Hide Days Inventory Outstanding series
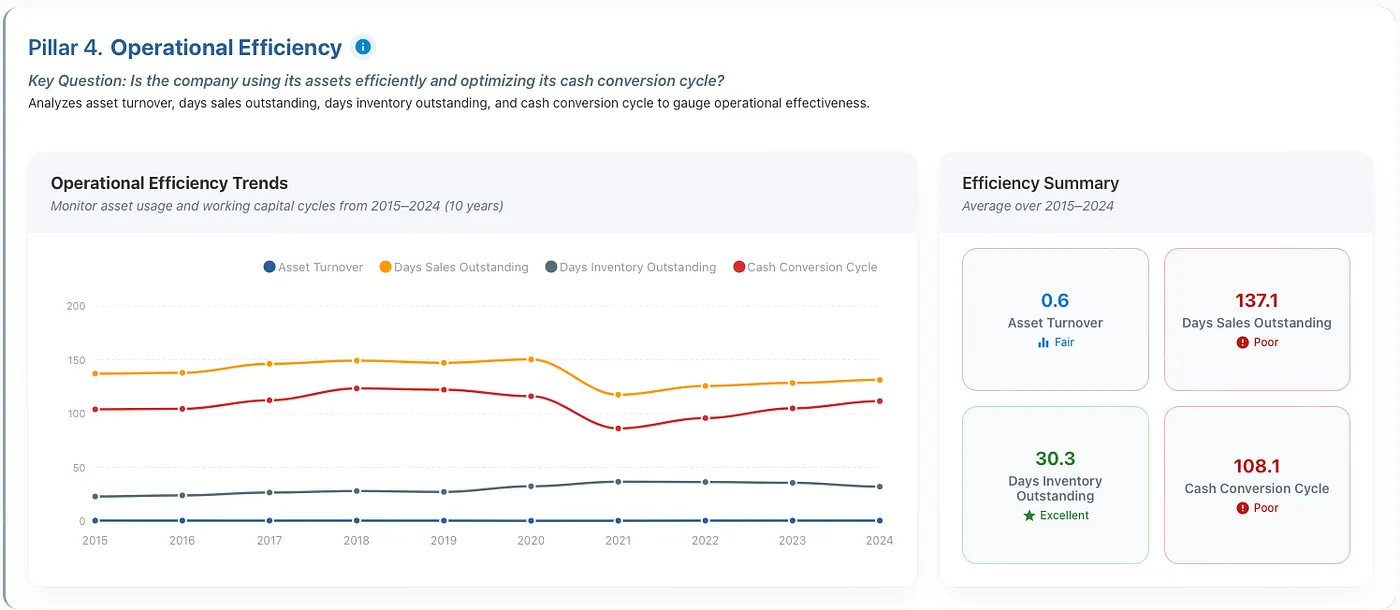The image size is (1400, 610). pyautogui.click(x=630, y=267)
